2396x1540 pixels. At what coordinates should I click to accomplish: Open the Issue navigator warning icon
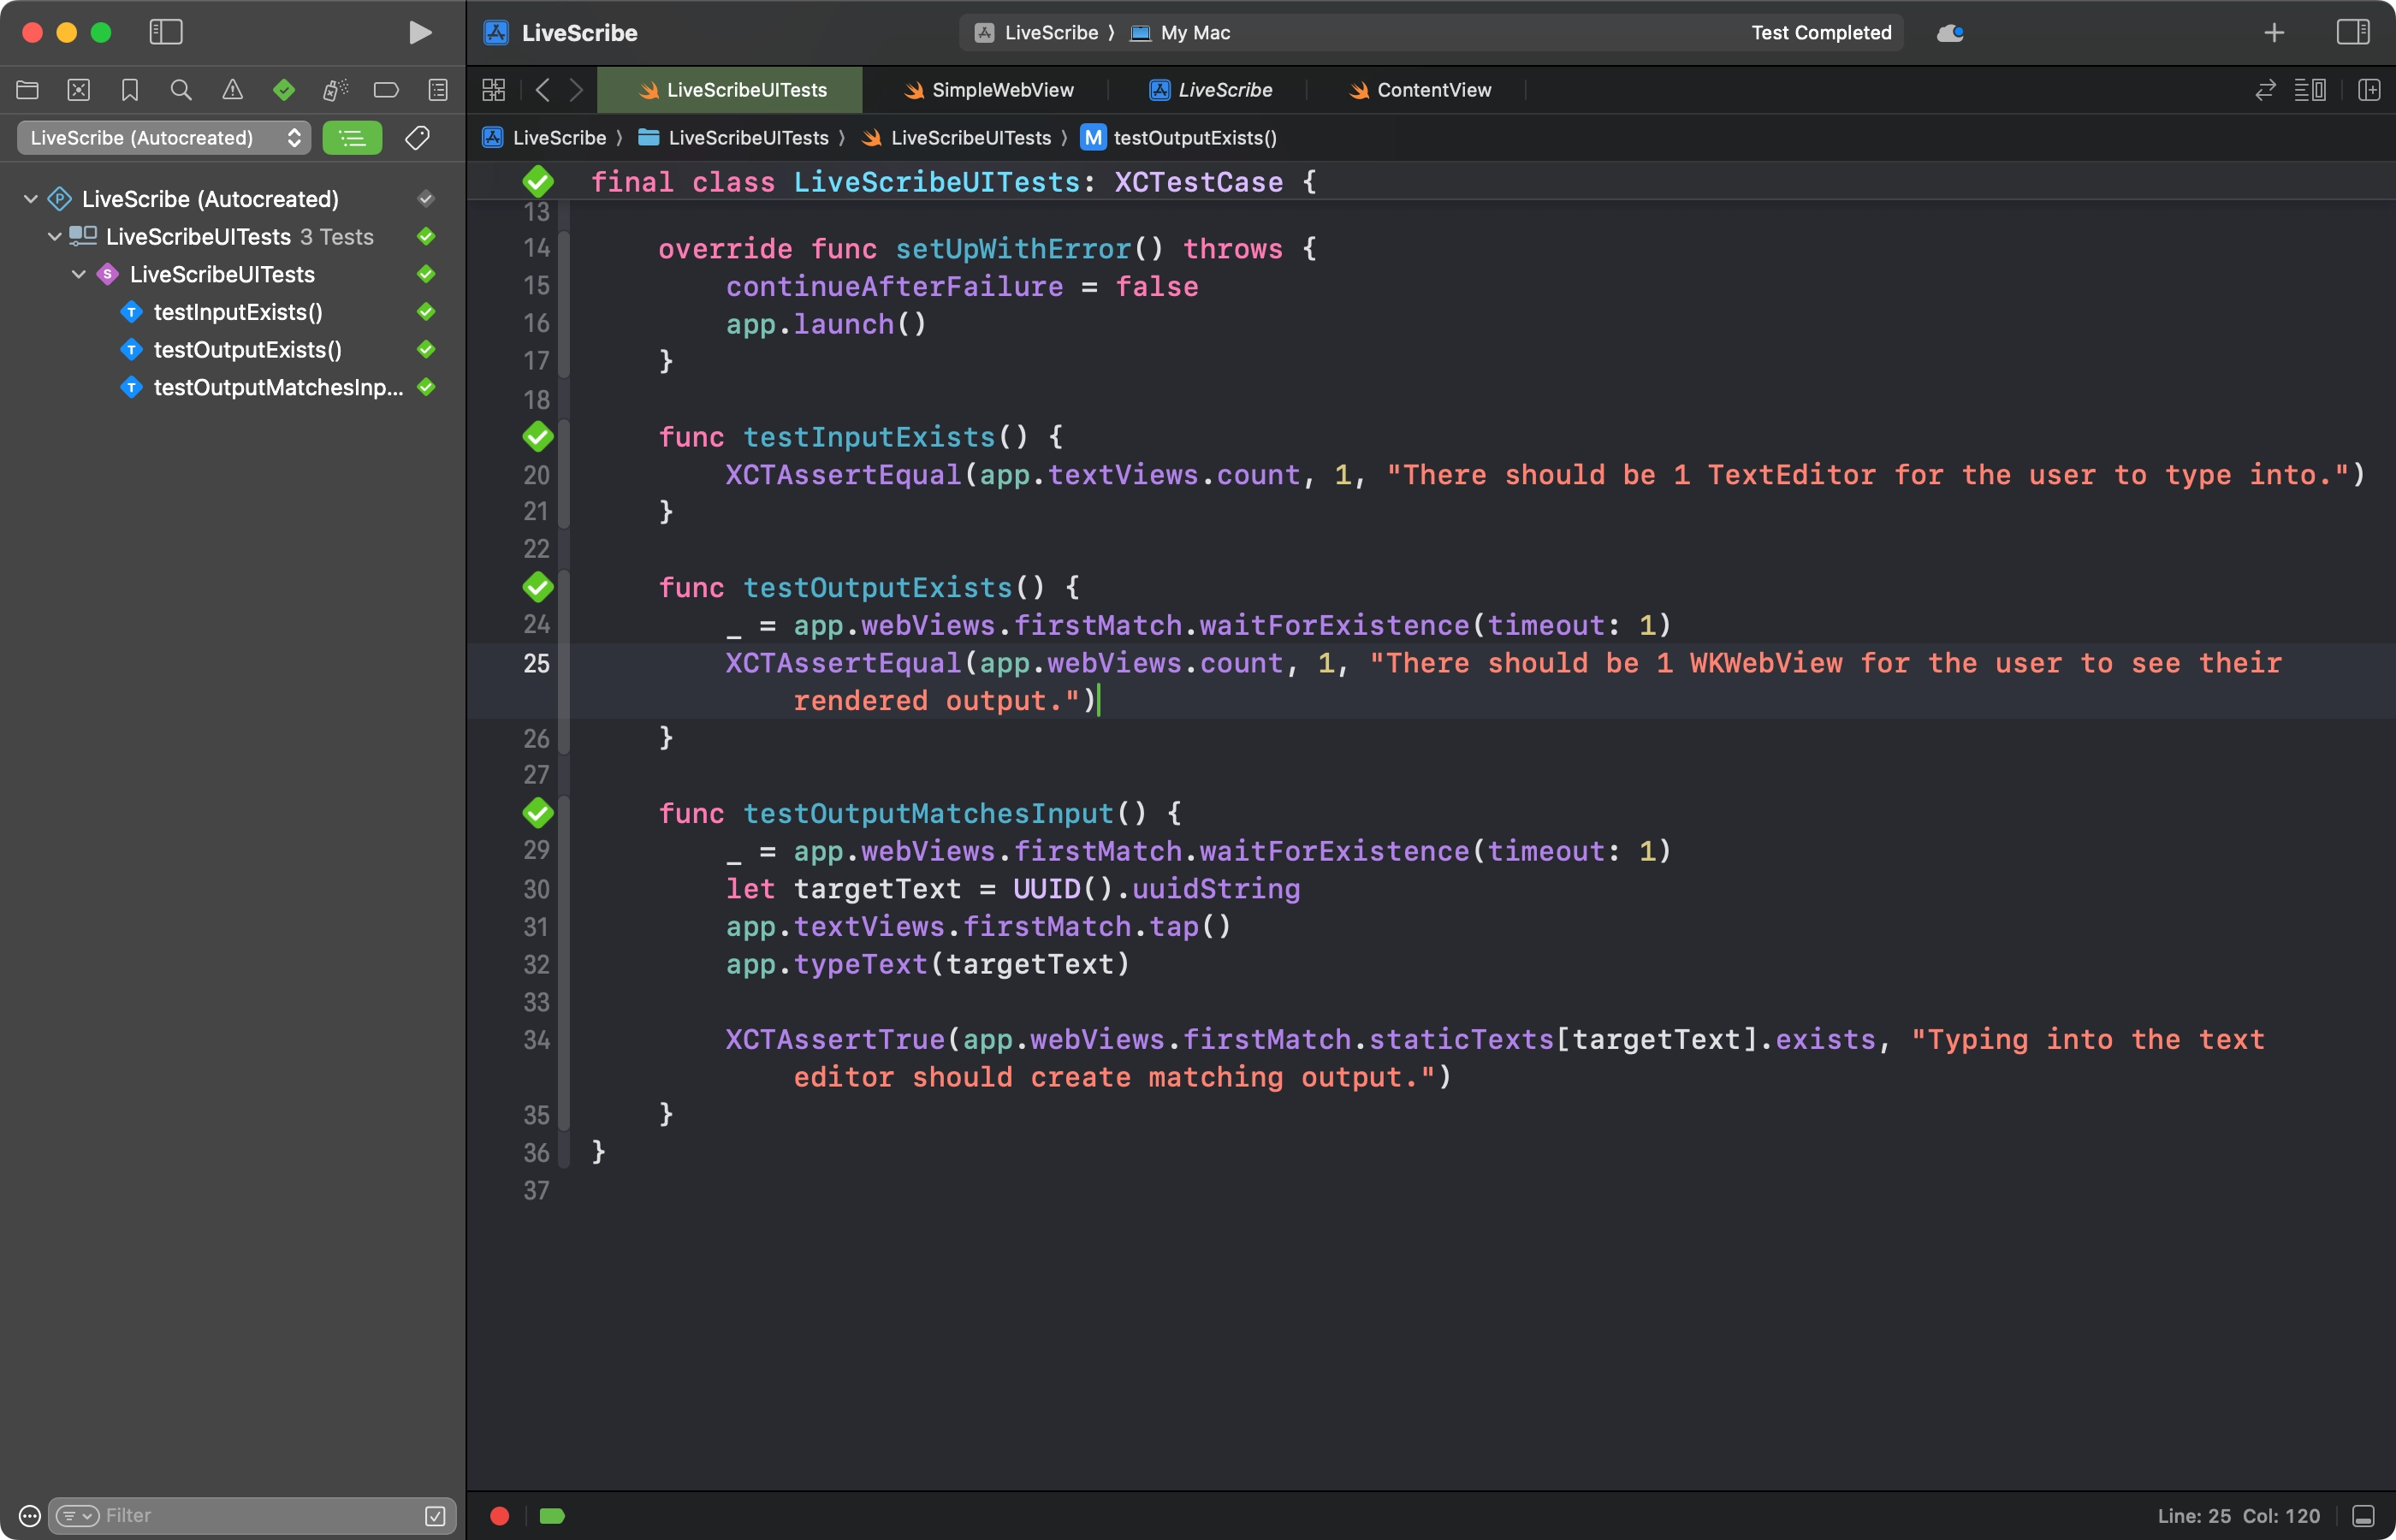coord(232,90)
